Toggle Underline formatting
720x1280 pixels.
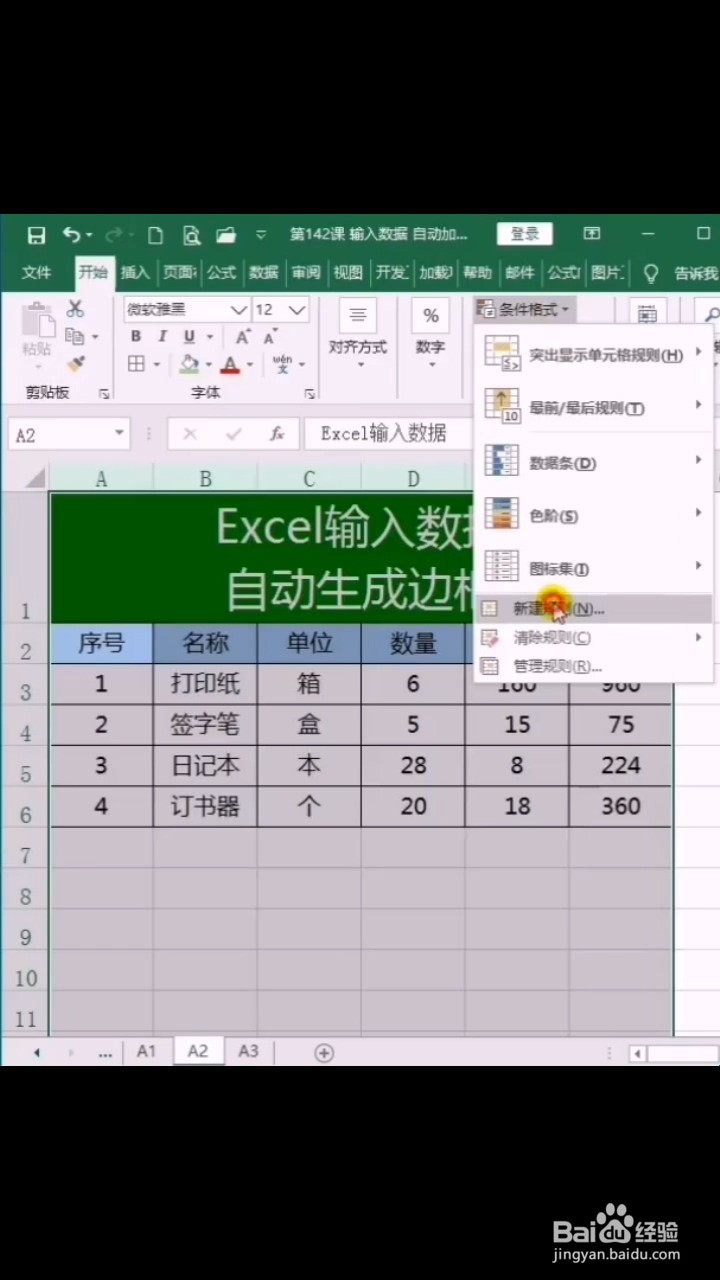188,337
